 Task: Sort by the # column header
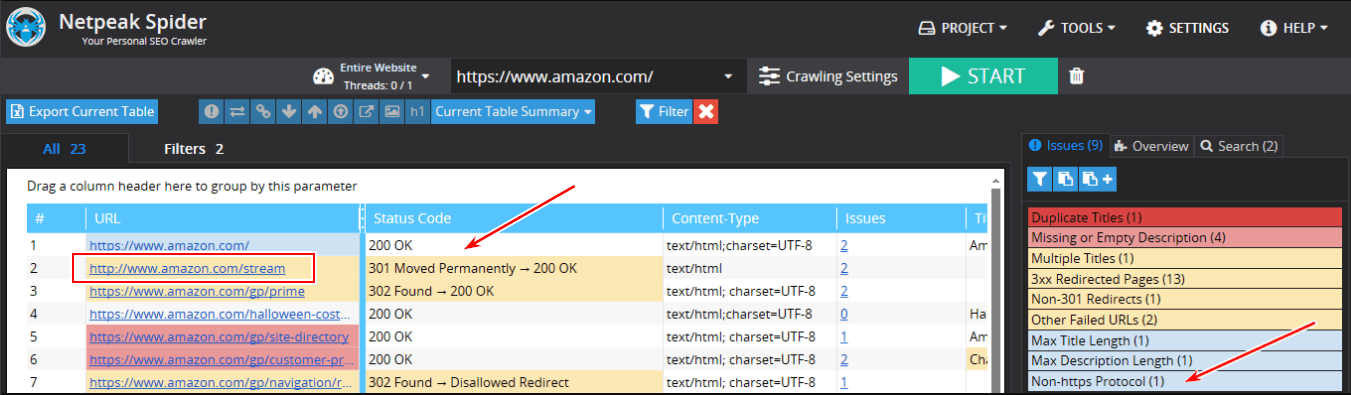point(56,218)
